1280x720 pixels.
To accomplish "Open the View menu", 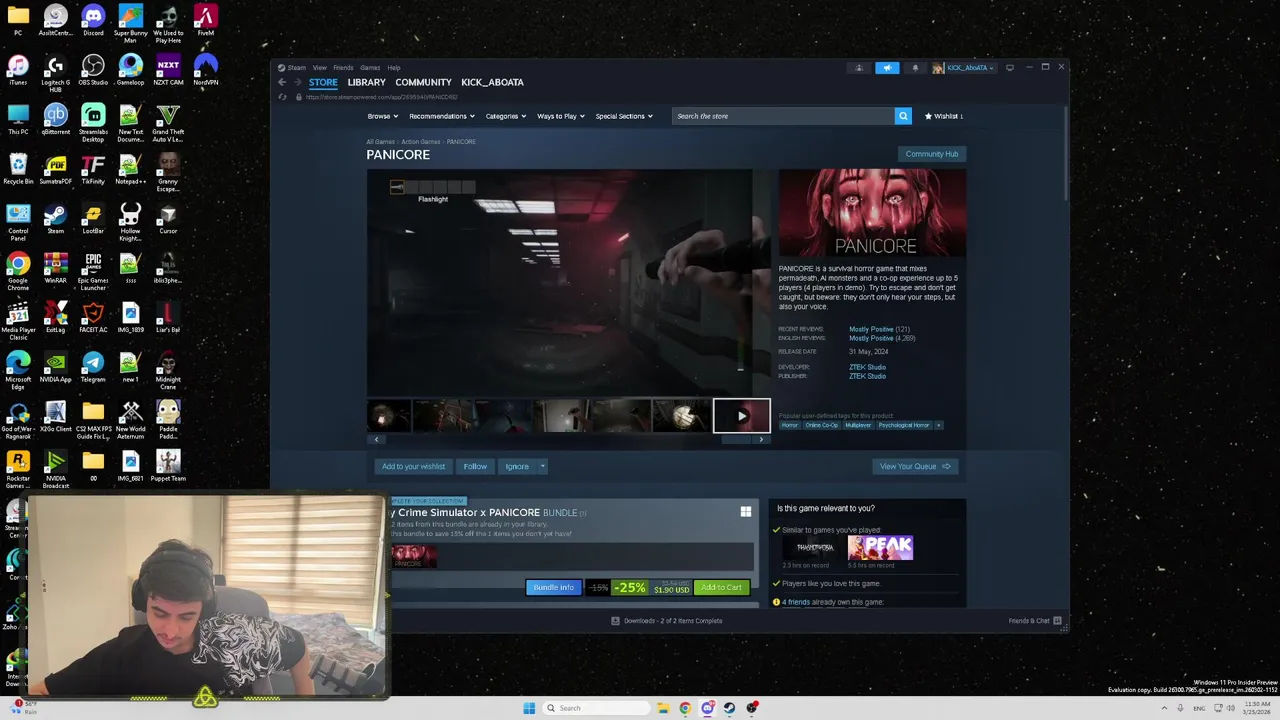I will [319, 68].
